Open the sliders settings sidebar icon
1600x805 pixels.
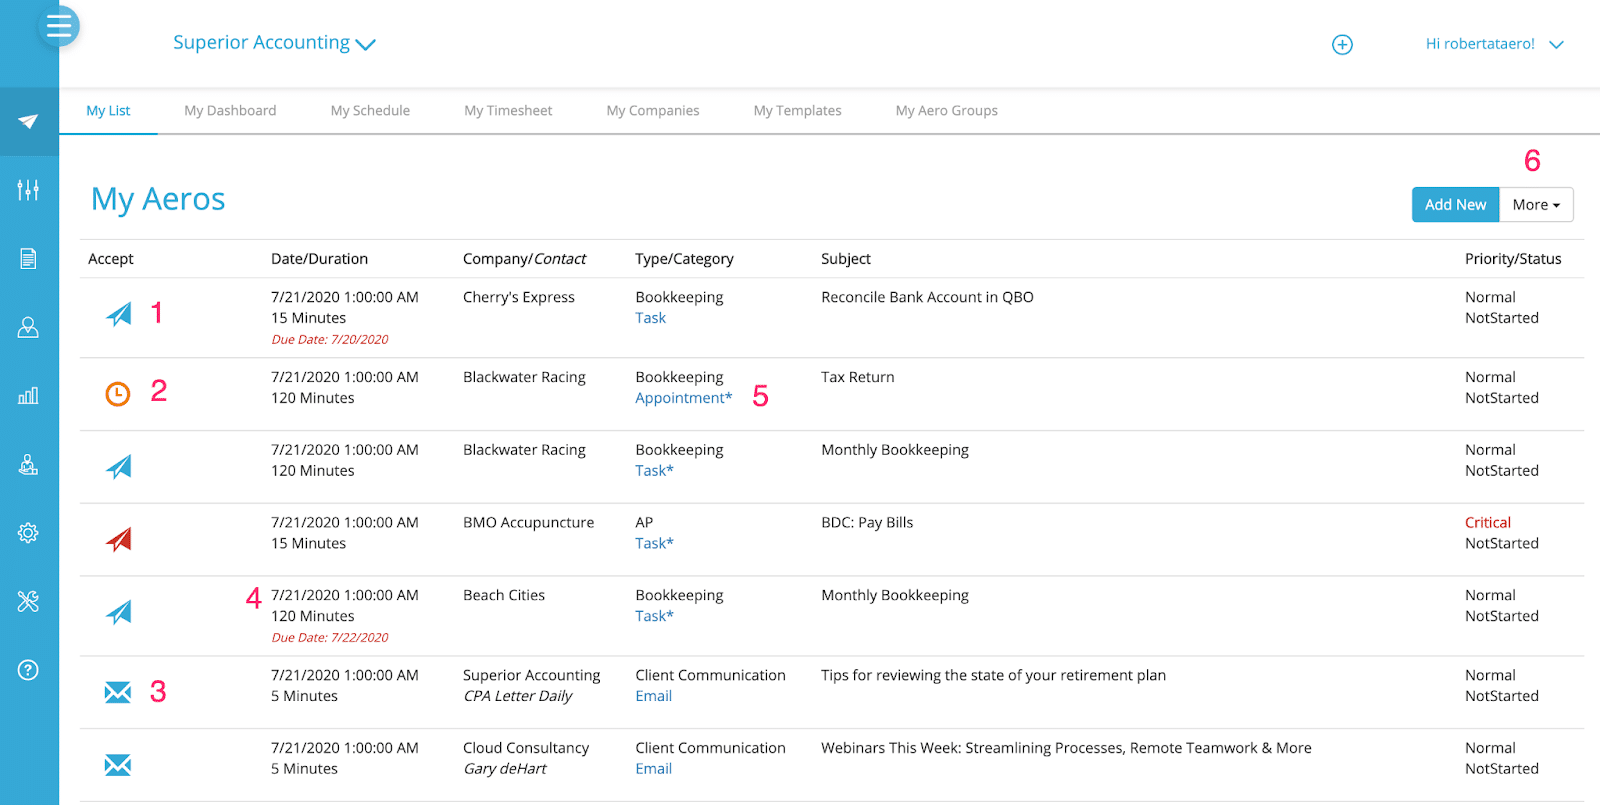tap(28, 190)
